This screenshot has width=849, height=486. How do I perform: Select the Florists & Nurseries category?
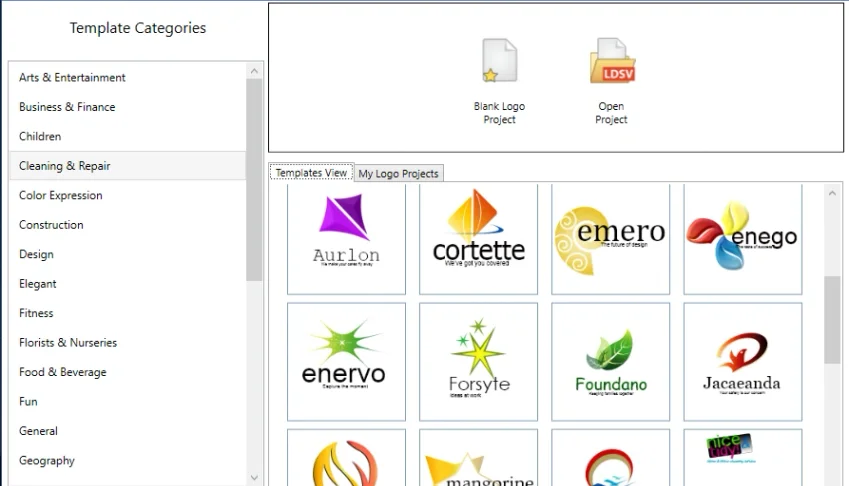128,343
